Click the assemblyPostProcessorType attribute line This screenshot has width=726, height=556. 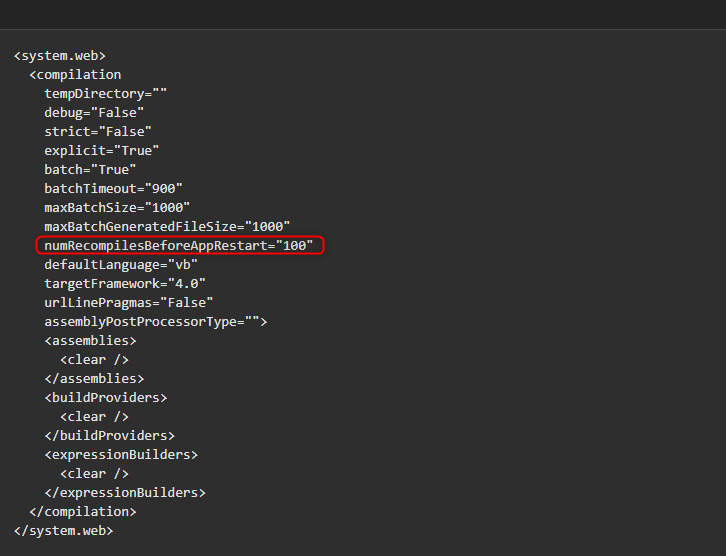pos(156,321)
